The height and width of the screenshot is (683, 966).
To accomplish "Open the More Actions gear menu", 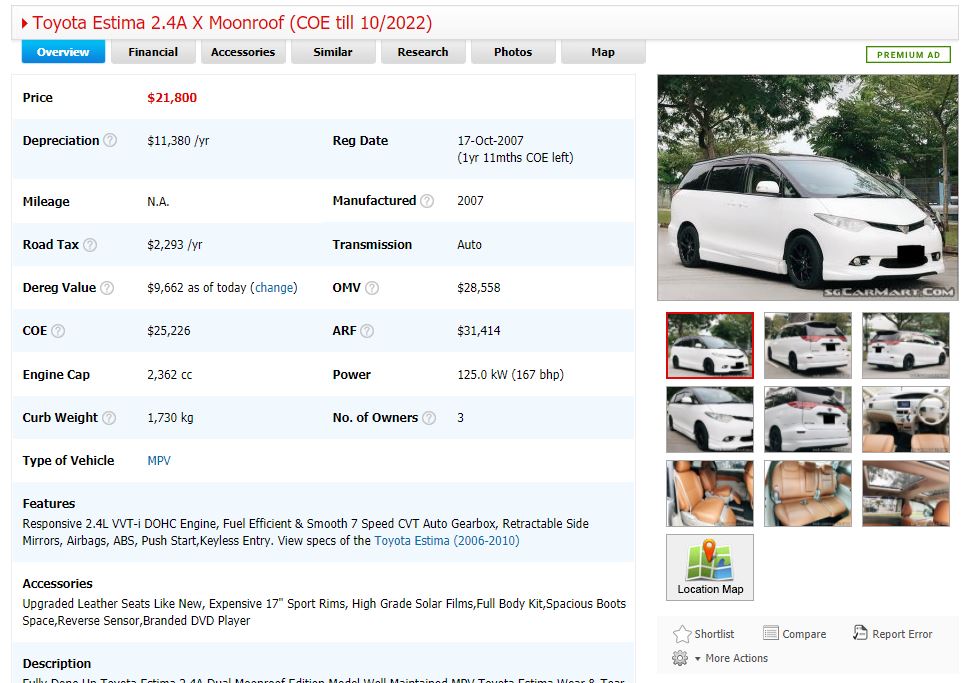I will pyautogui.click(x=681, y=658).
